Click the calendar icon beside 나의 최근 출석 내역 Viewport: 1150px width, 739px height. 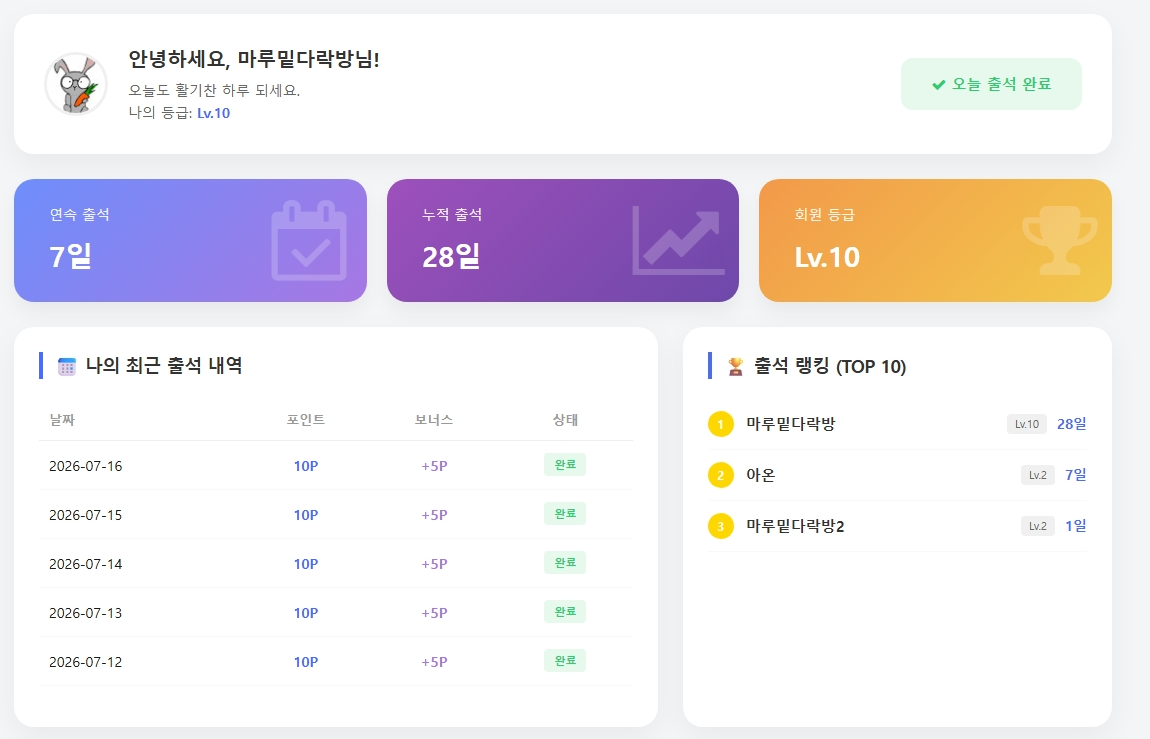click(x=67, y=367)
